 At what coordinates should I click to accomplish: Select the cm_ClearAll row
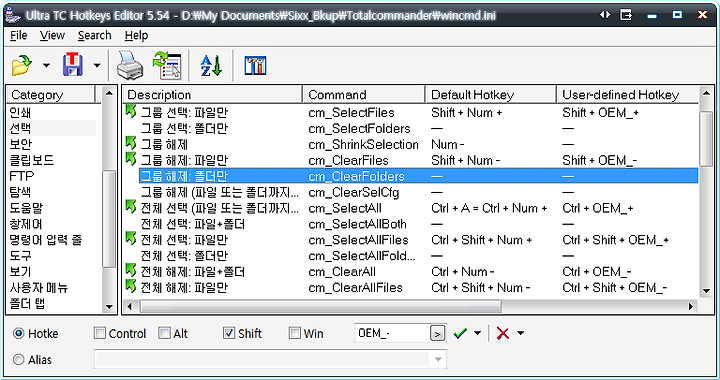[x=411, y=272]
